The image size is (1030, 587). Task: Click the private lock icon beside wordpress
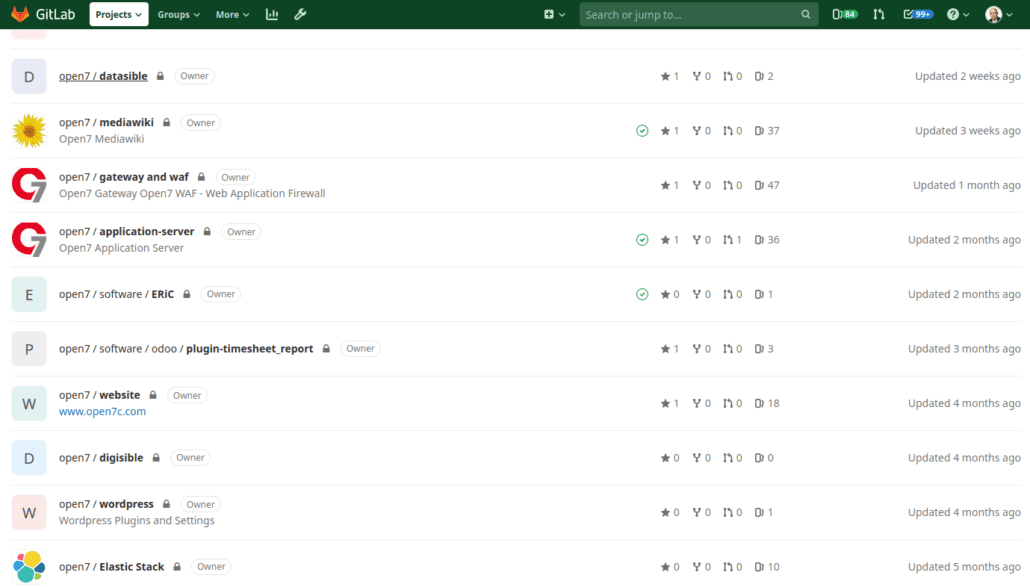pyautogui.click(x=166, y=504)
